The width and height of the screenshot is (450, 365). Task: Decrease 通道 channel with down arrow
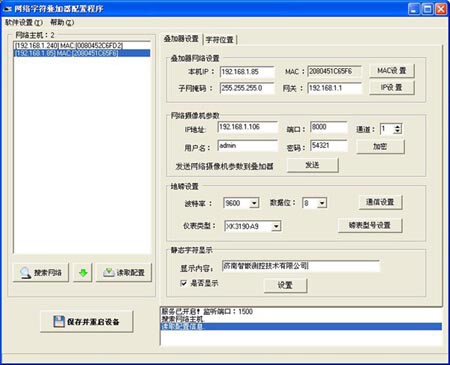click(x=397, y=131)
